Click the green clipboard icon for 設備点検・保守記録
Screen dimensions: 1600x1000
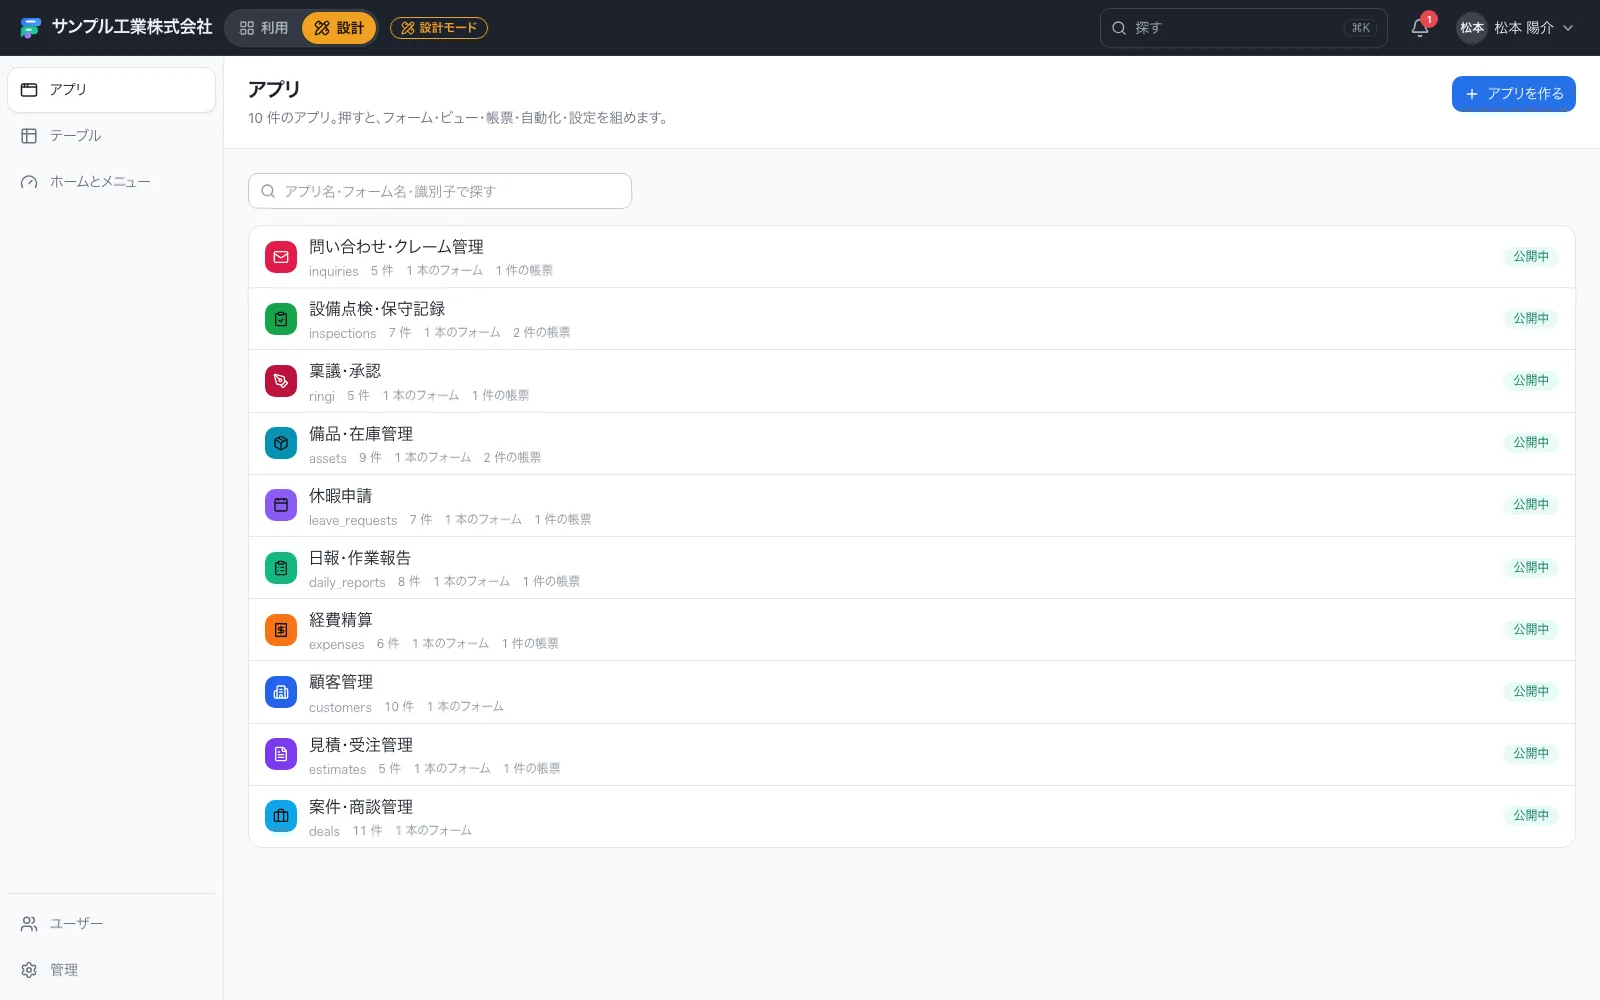click(x=281, y=319)
